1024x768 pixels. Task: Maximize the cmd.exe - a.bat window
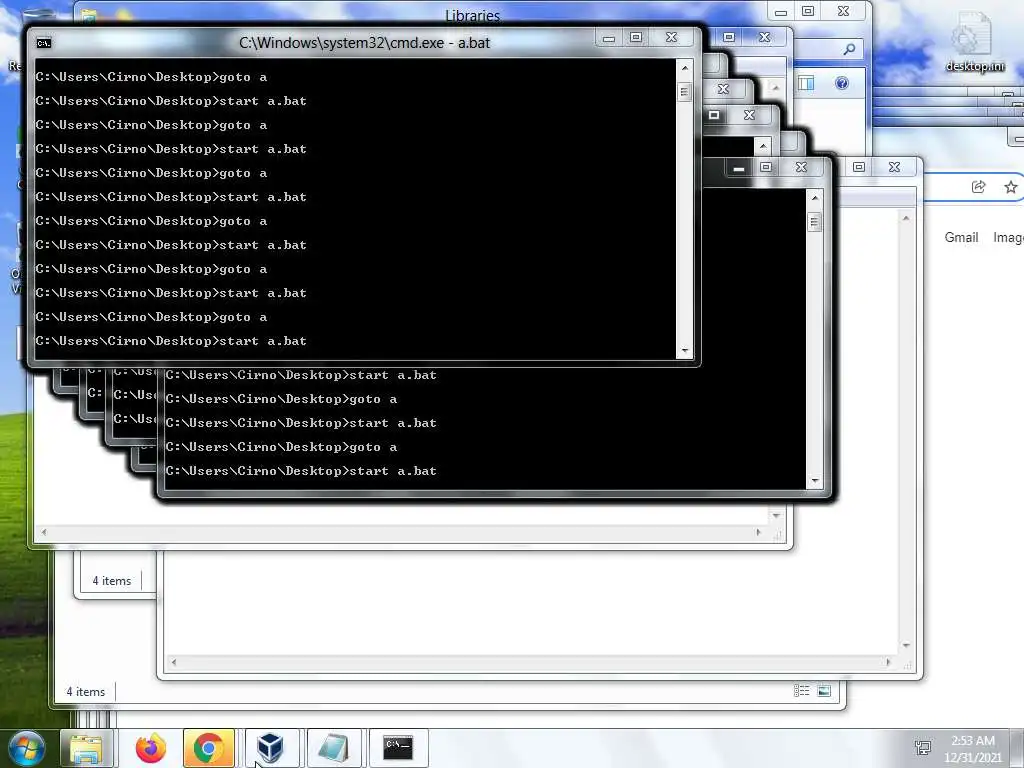(x=636, y=38)
